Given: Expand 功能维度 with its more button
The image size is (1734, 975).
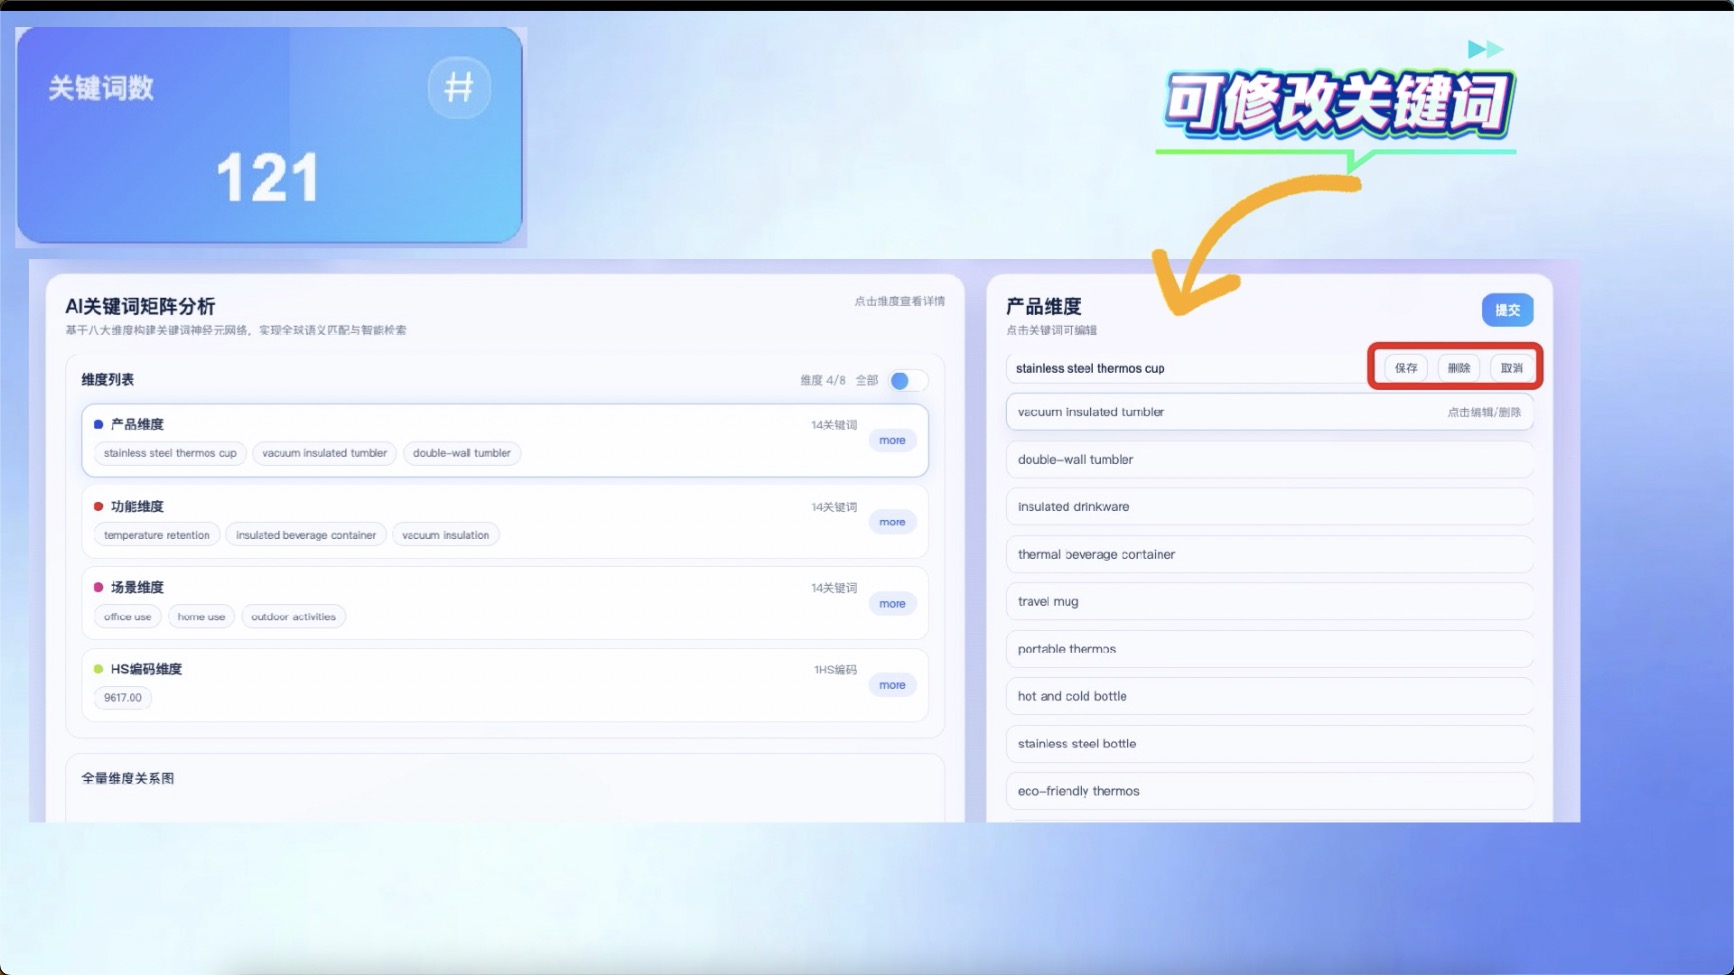Looking at the screenshot, I should pos(892,522).
